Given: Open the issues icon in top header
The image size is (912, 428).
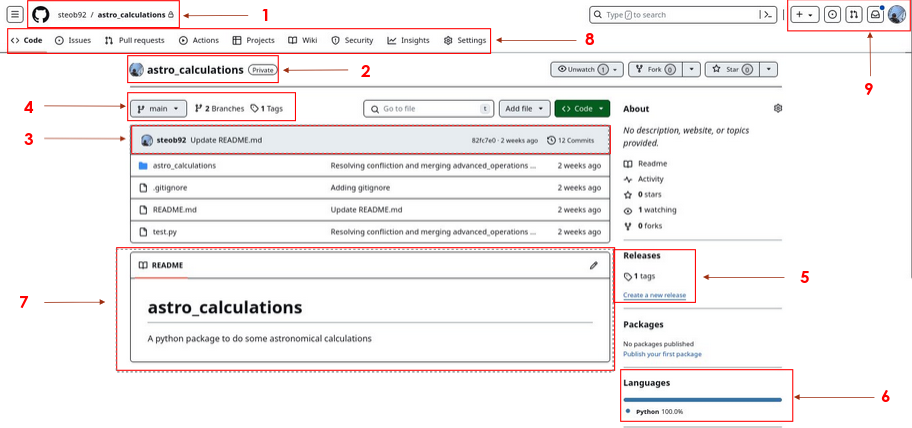Looking at the screenshot, I should 832,15.
